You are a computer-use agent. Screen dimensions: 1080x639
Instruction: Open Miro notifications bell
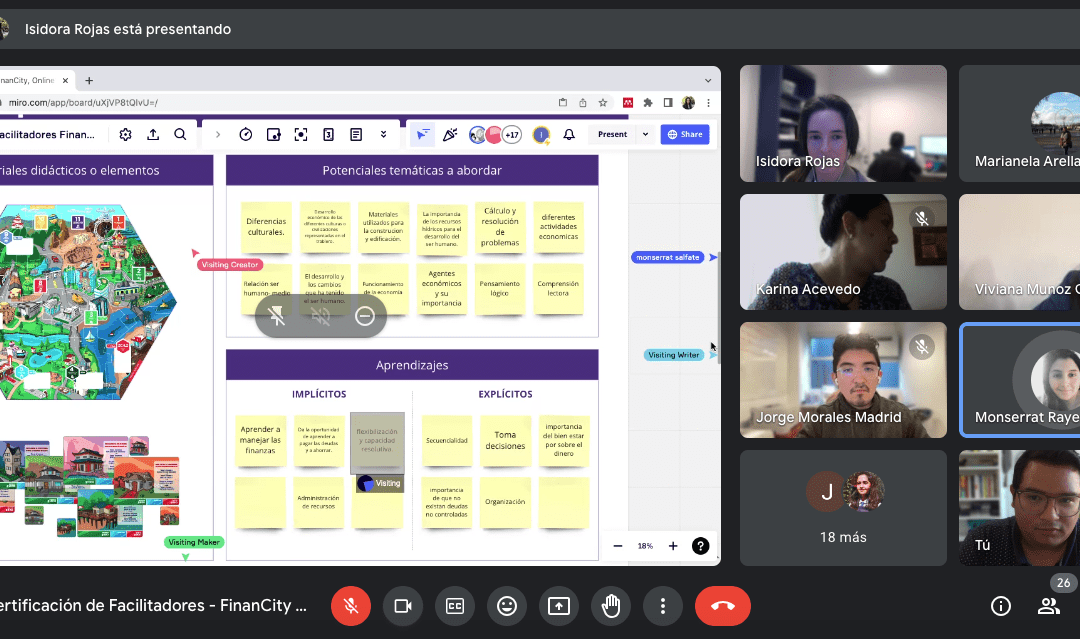569,135
